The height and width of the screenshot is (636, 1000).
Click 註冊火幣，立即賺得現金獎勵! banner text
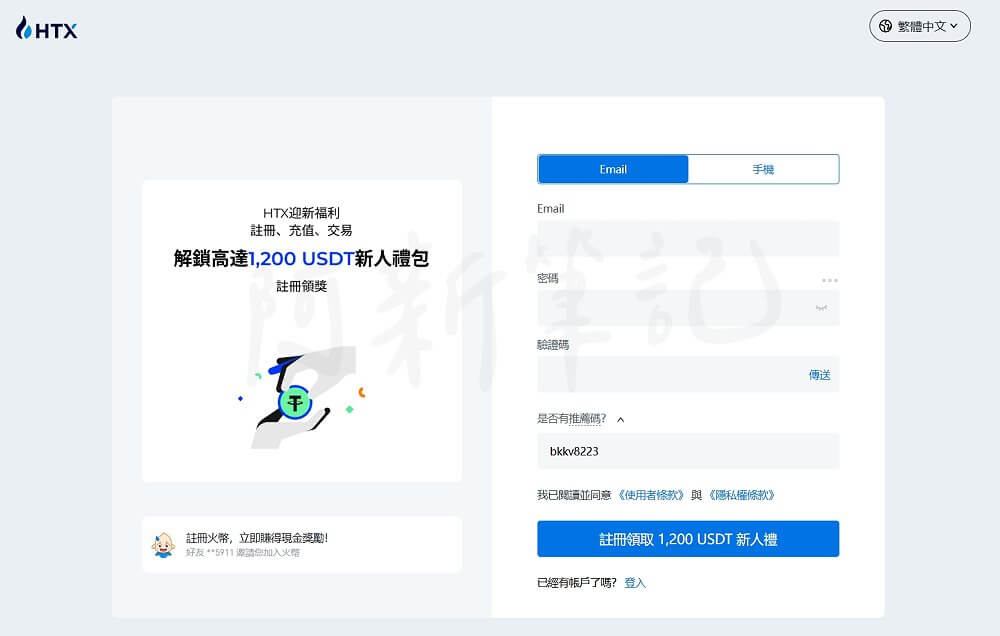click(257, 538)
